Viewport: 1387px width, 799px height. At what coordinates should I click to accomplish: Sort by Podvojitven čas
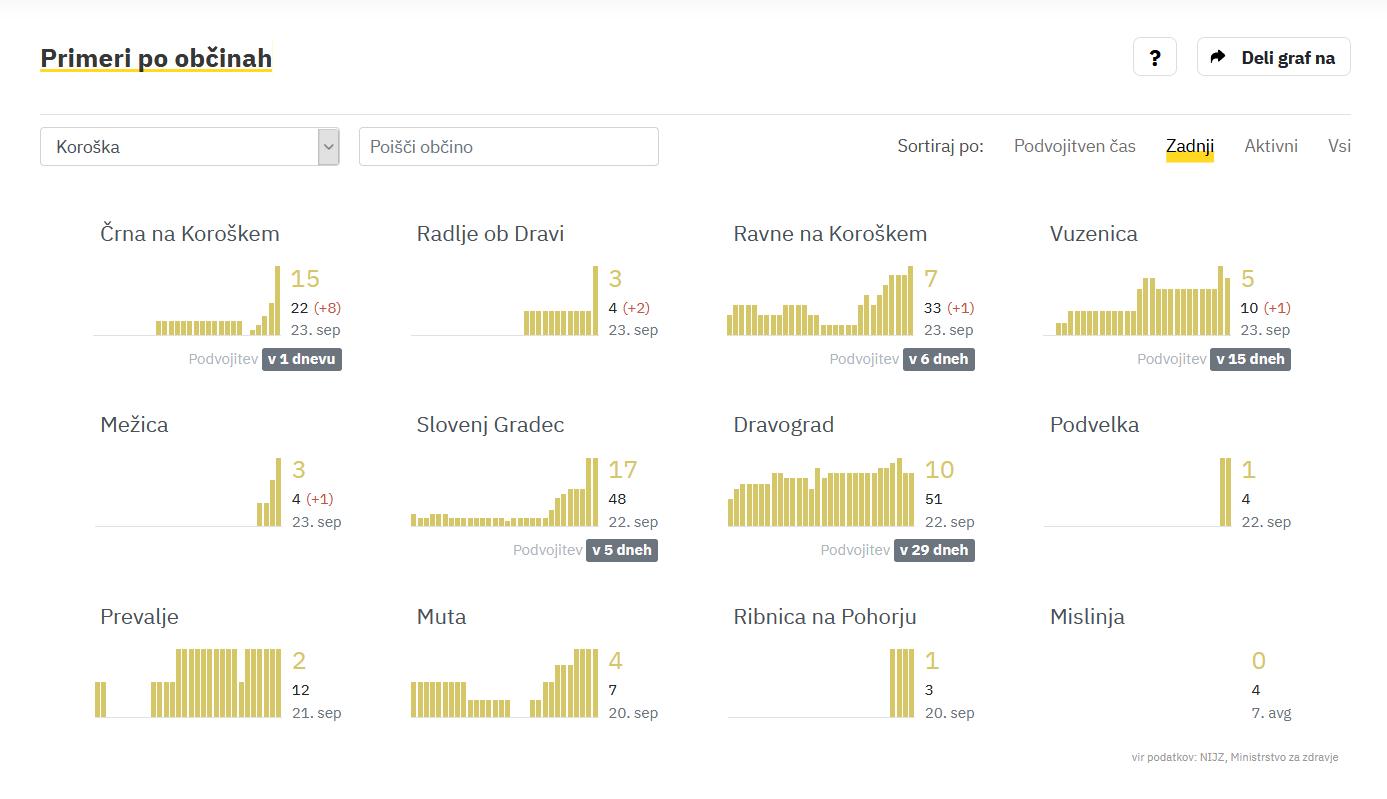click(1074, 146)
